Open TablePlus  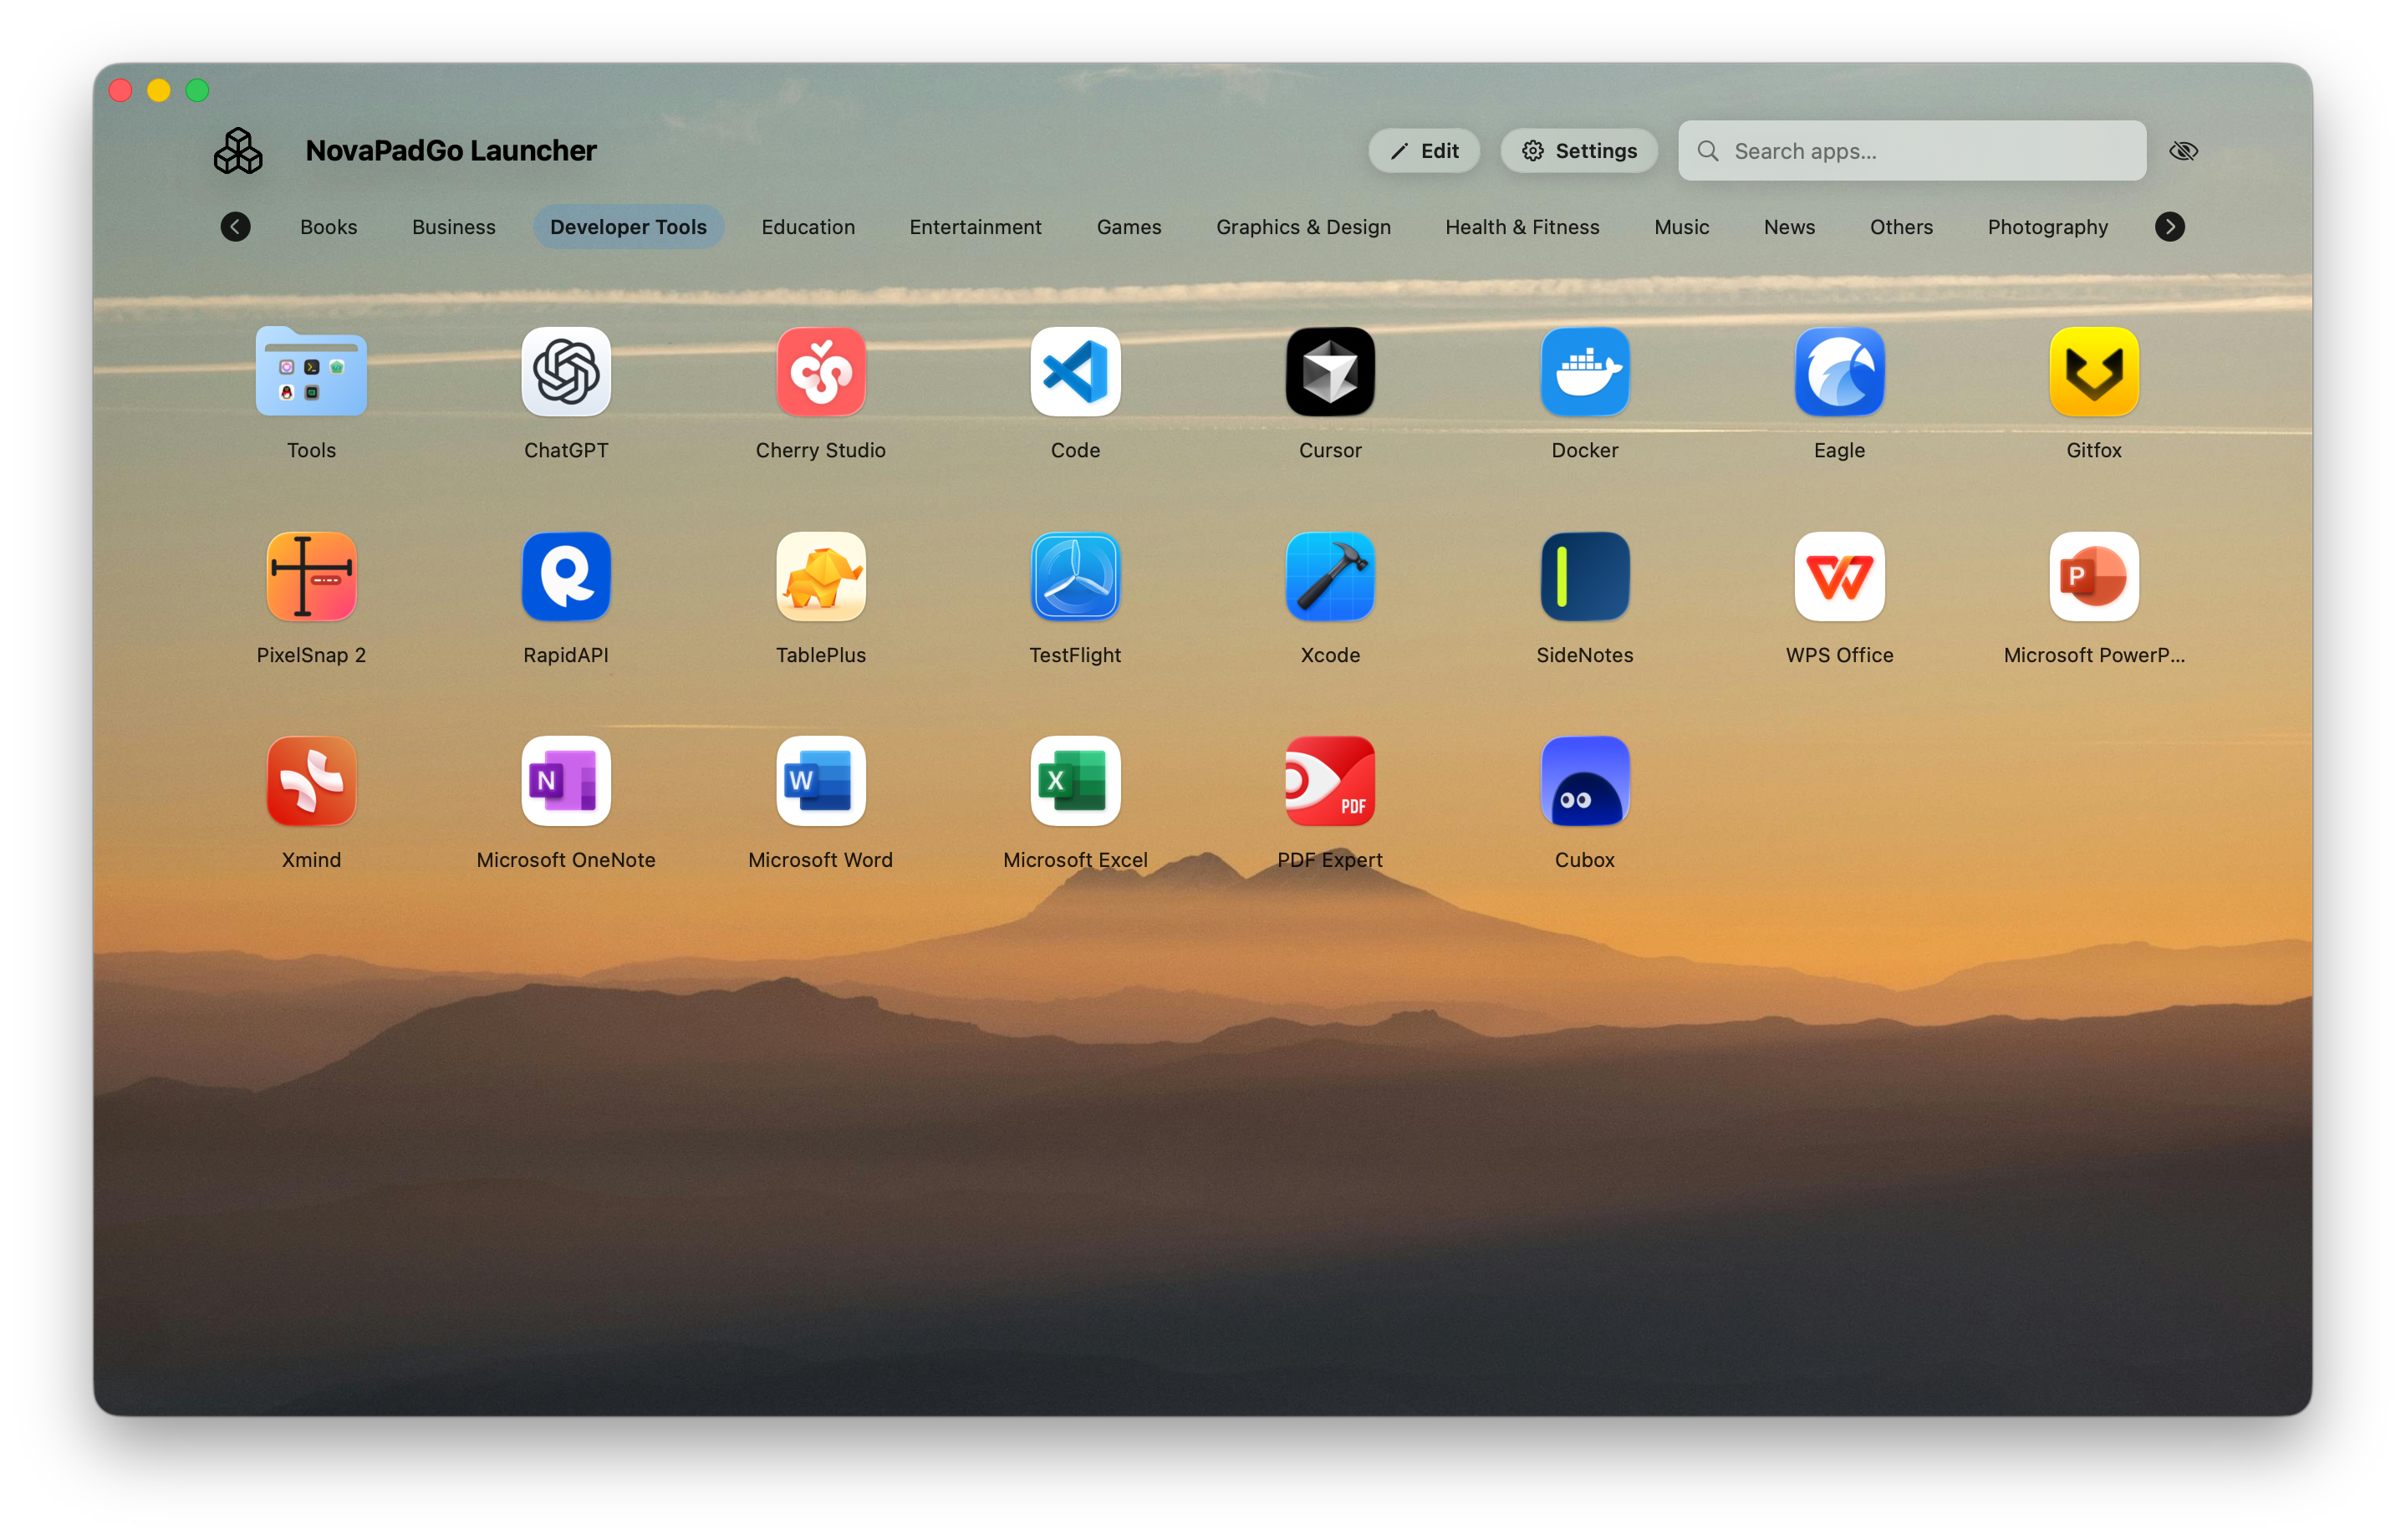[x=820, y=577]
